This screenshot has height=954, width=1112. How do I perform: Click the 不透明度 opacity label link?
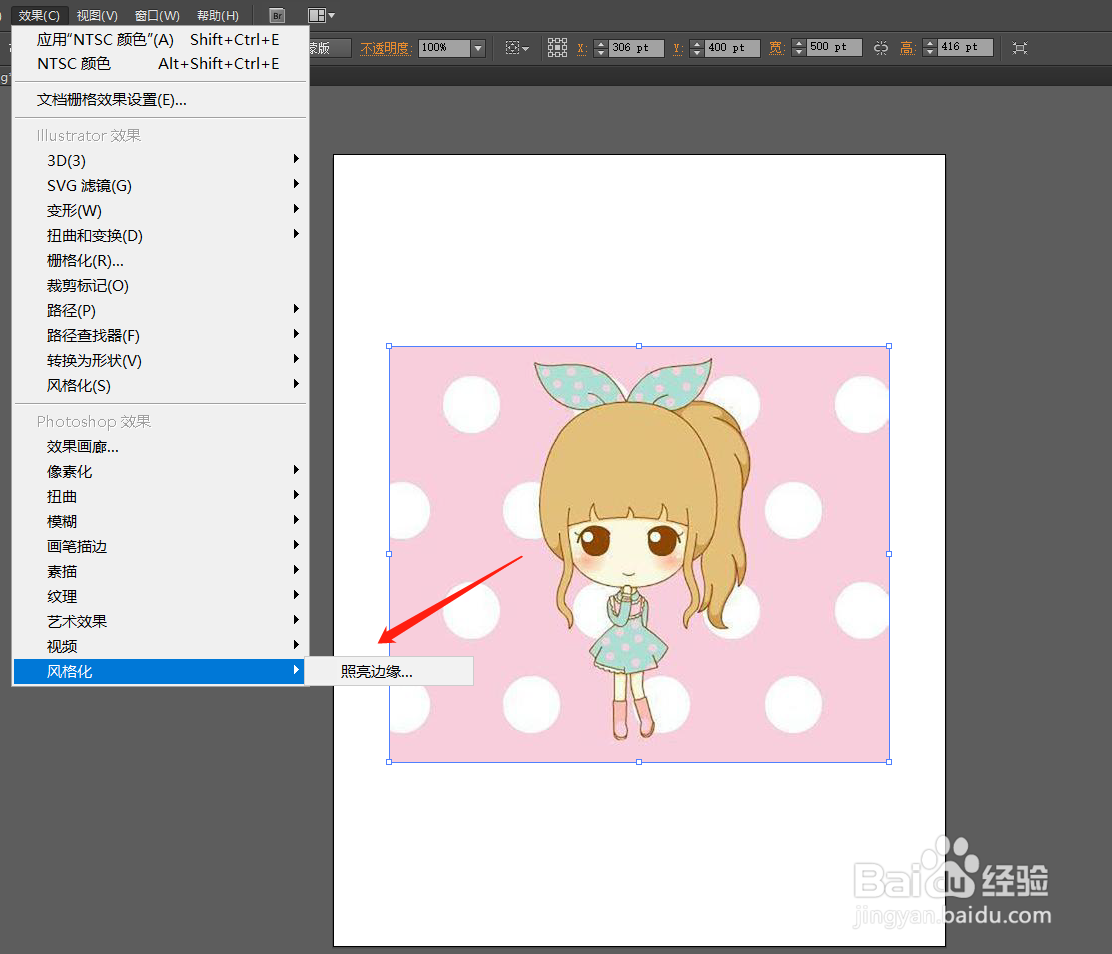(386, 48)
